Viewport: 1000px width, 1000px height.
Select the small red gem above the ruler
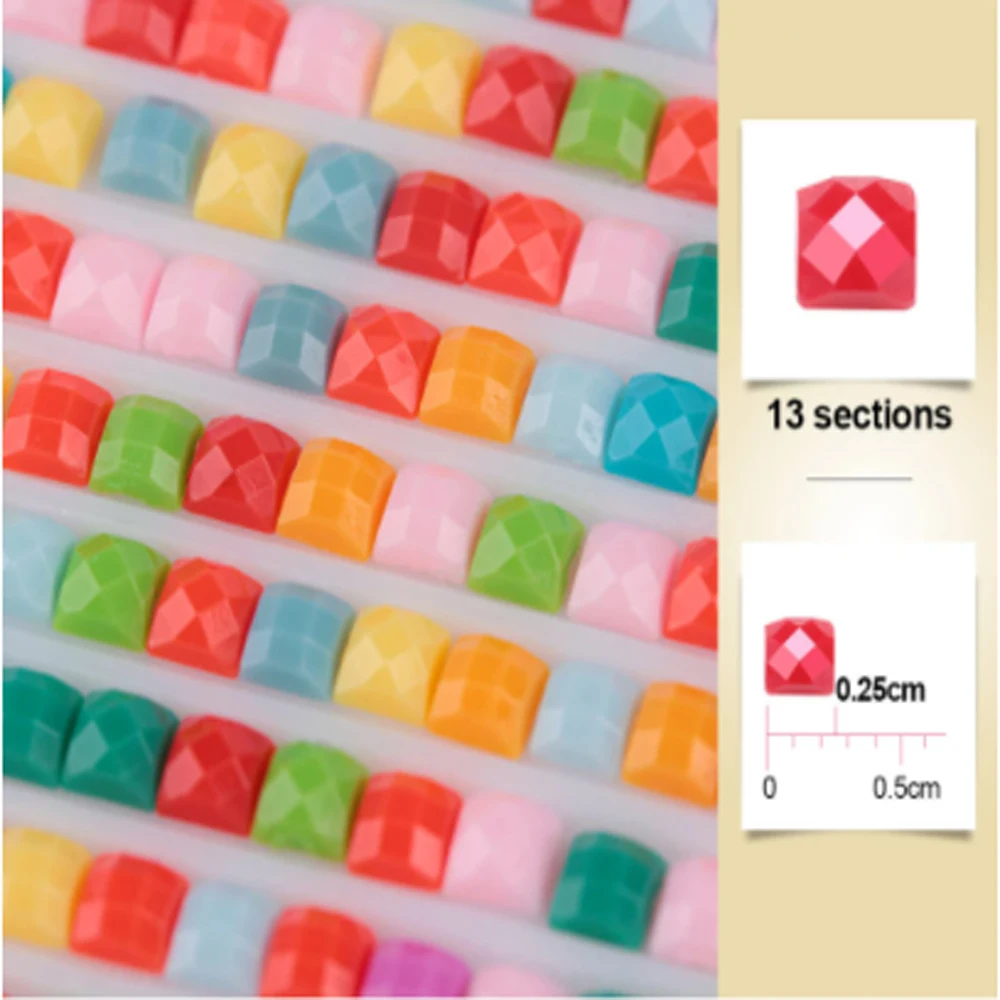point(799,656)
